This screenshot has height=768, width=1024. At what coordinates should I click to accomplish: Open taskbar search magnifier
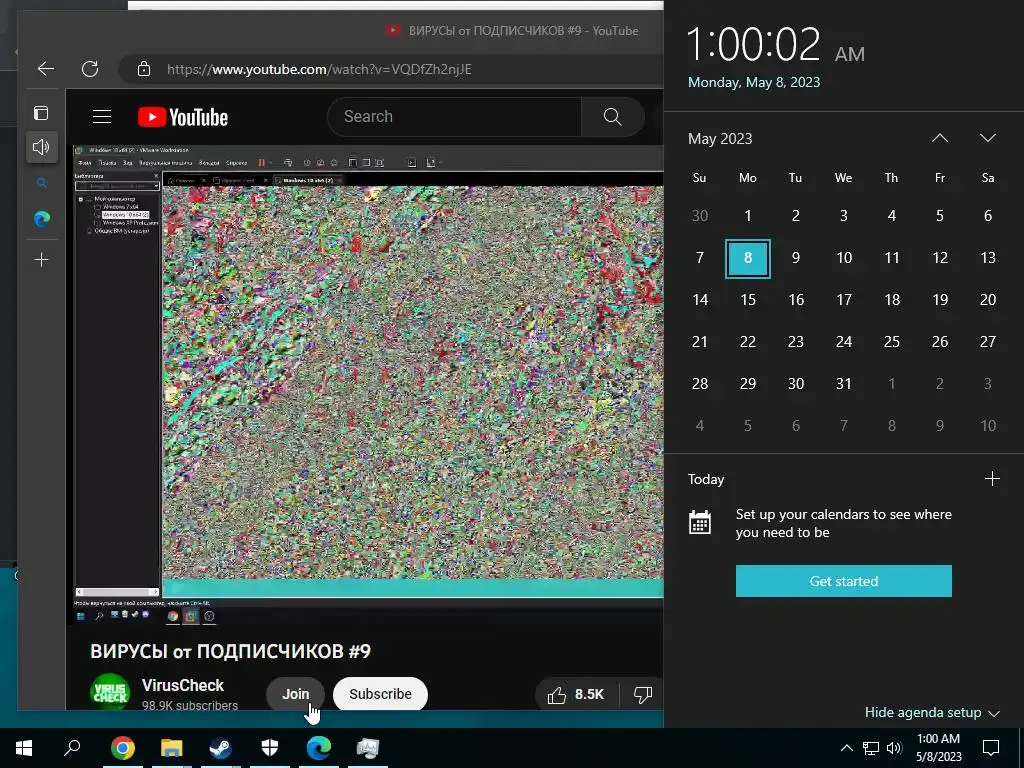tap(72, 748)
